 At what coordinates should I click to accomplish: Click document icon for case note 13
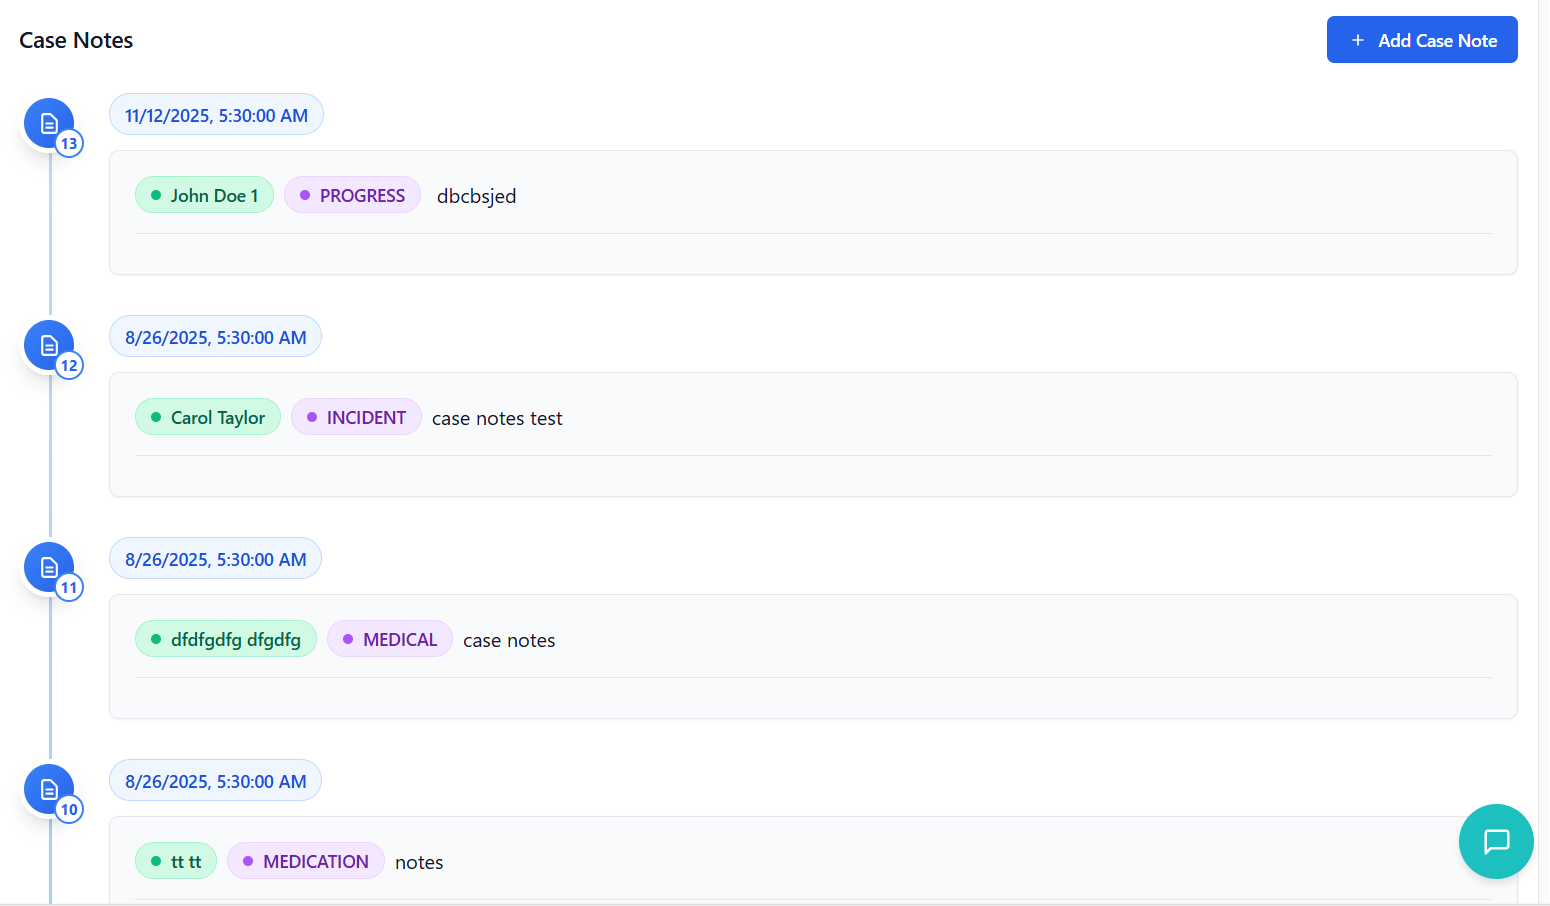pos(49,123)
